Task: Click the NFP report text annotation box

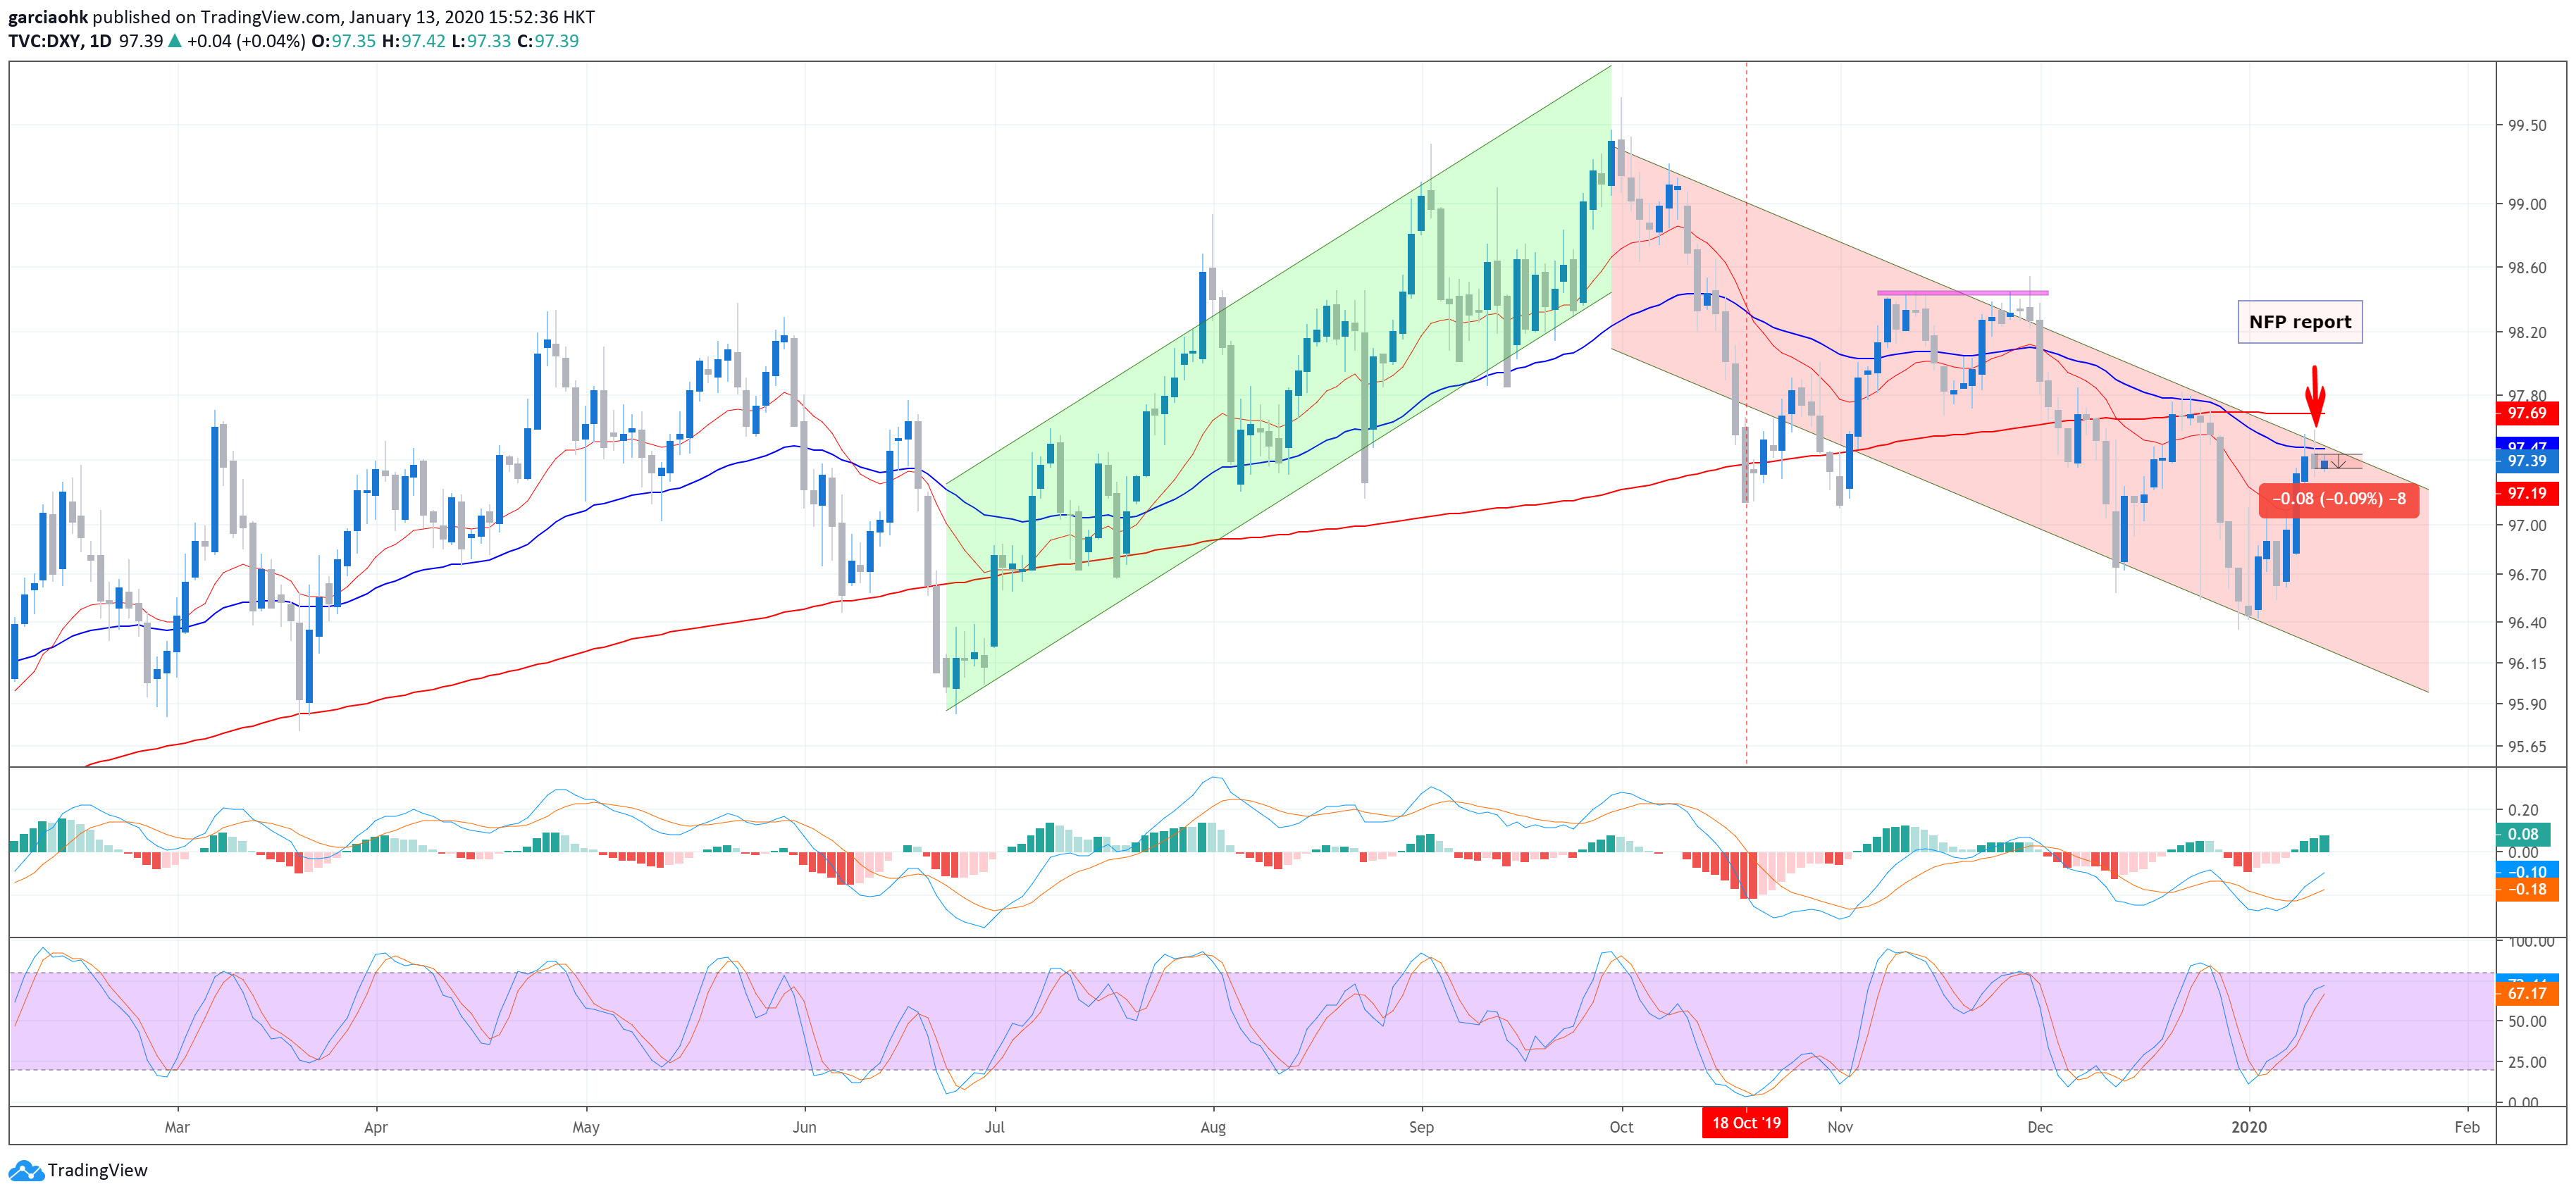Action: click(x=2299, y=322)
